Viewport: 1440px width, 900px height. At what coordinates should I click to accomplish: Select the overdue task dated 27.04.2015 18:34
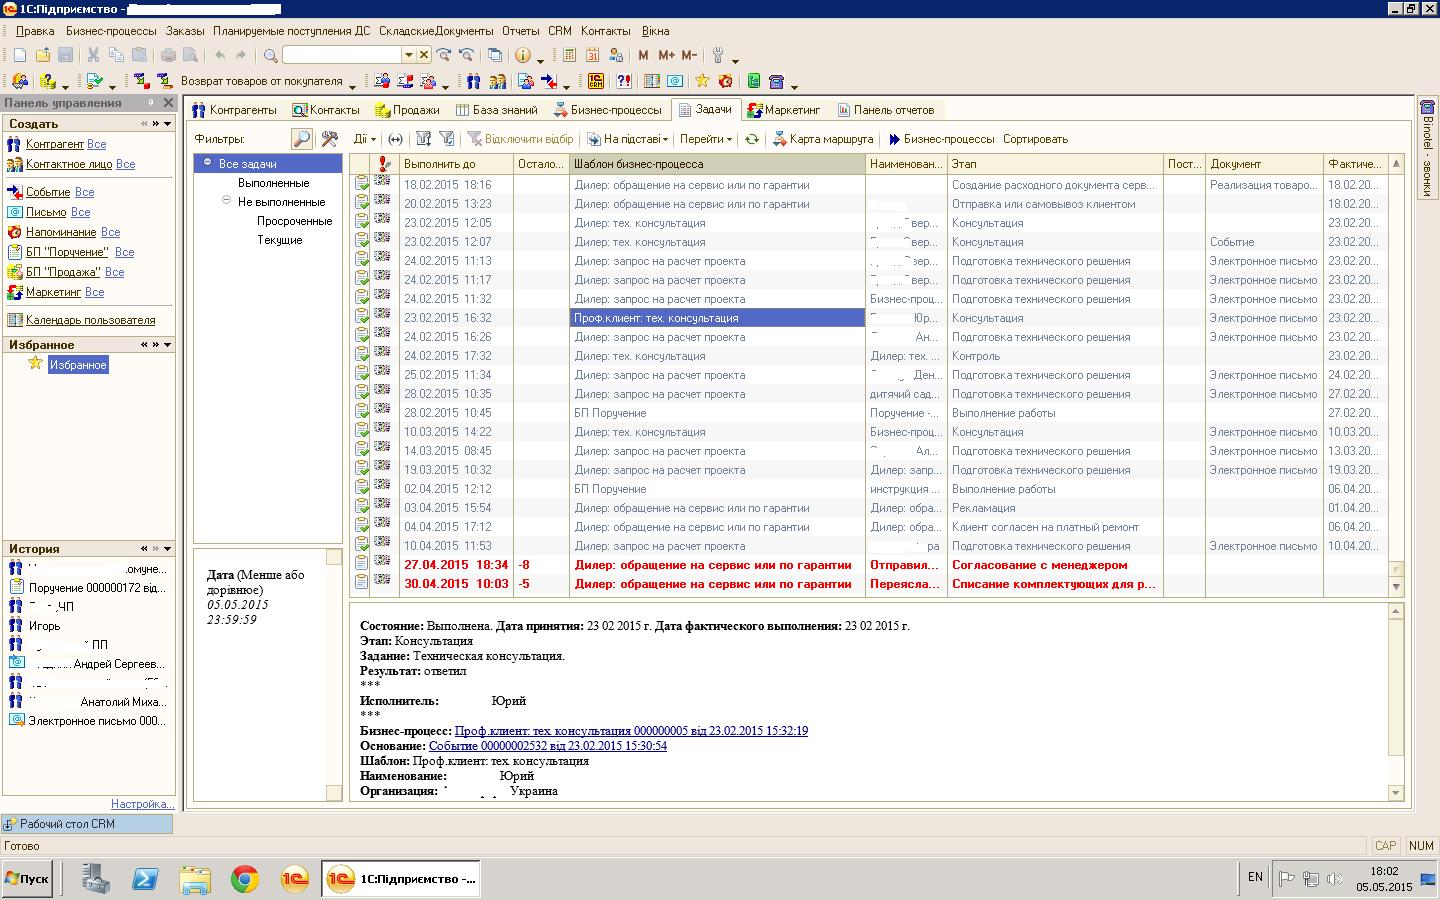click(869, 565)
